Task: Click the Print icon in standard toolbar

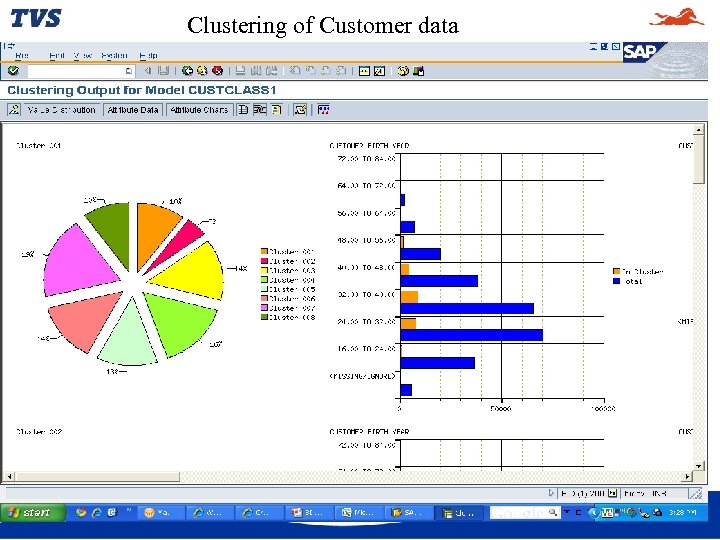Action: click(x=240, y=71)
